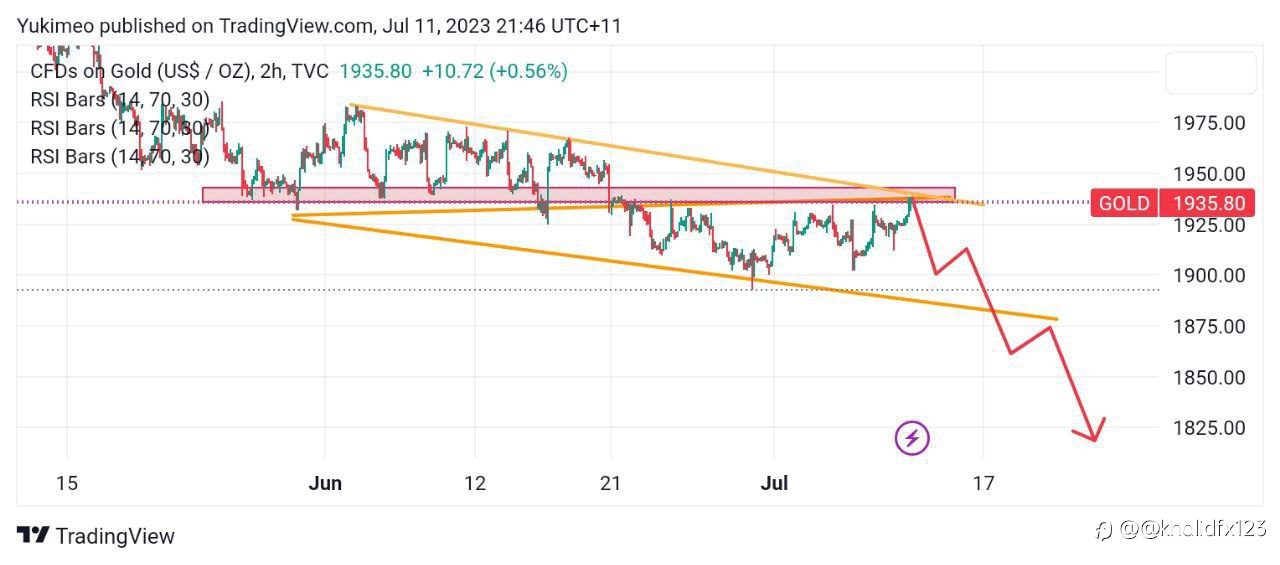Click the red arrowhead of projected path
The width and height of the screenshot is (1280, 565).
point(1090,429)
